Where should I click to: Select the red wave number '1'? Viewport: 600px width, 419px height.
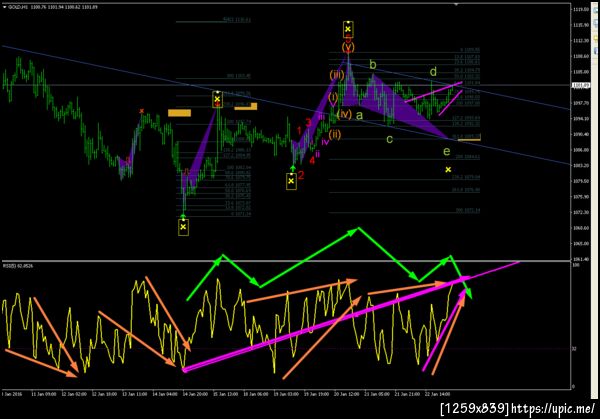coord(299,131)
